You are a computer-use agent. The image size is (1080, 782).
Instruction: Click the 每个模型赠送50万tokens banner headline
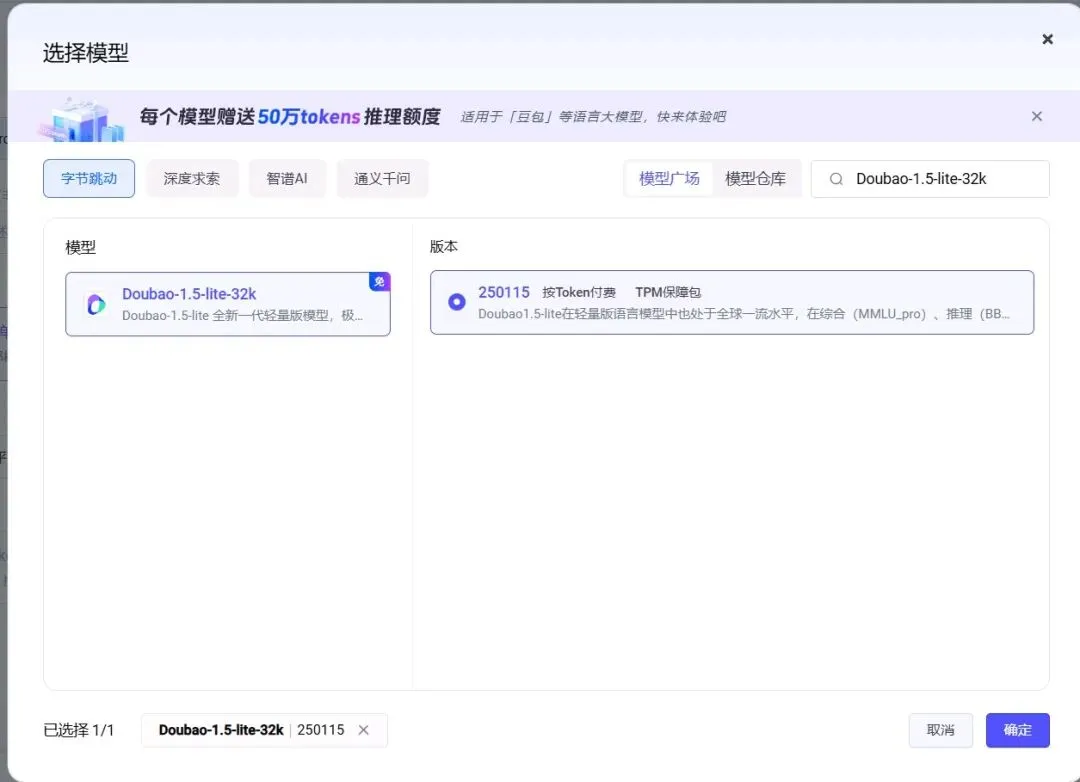click(290, 116)
